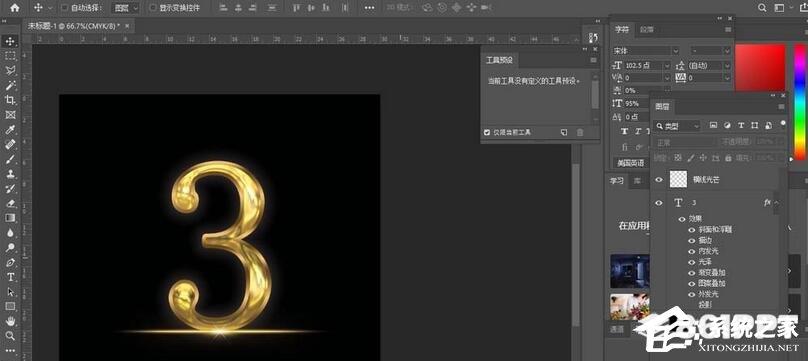Viewport: 808px width, 361px height.
Task: Click the red color picker field
Action: pyautogui.click(x=760, y=68)
